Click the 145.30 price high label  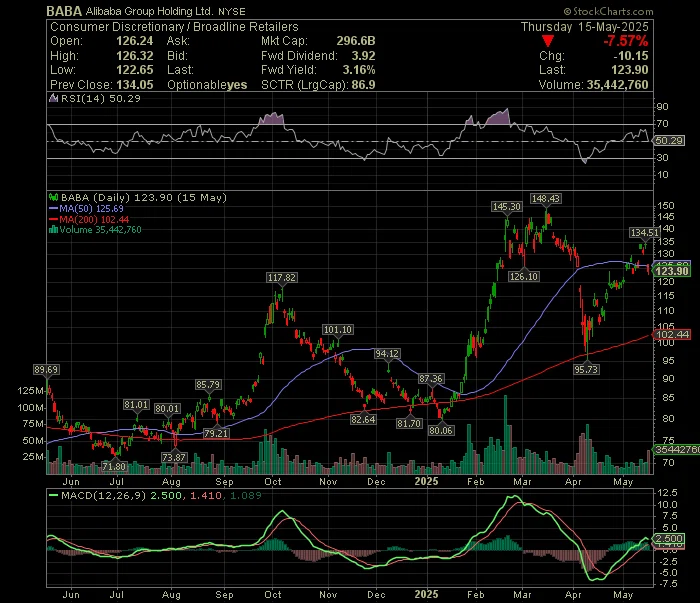point(506,207)
